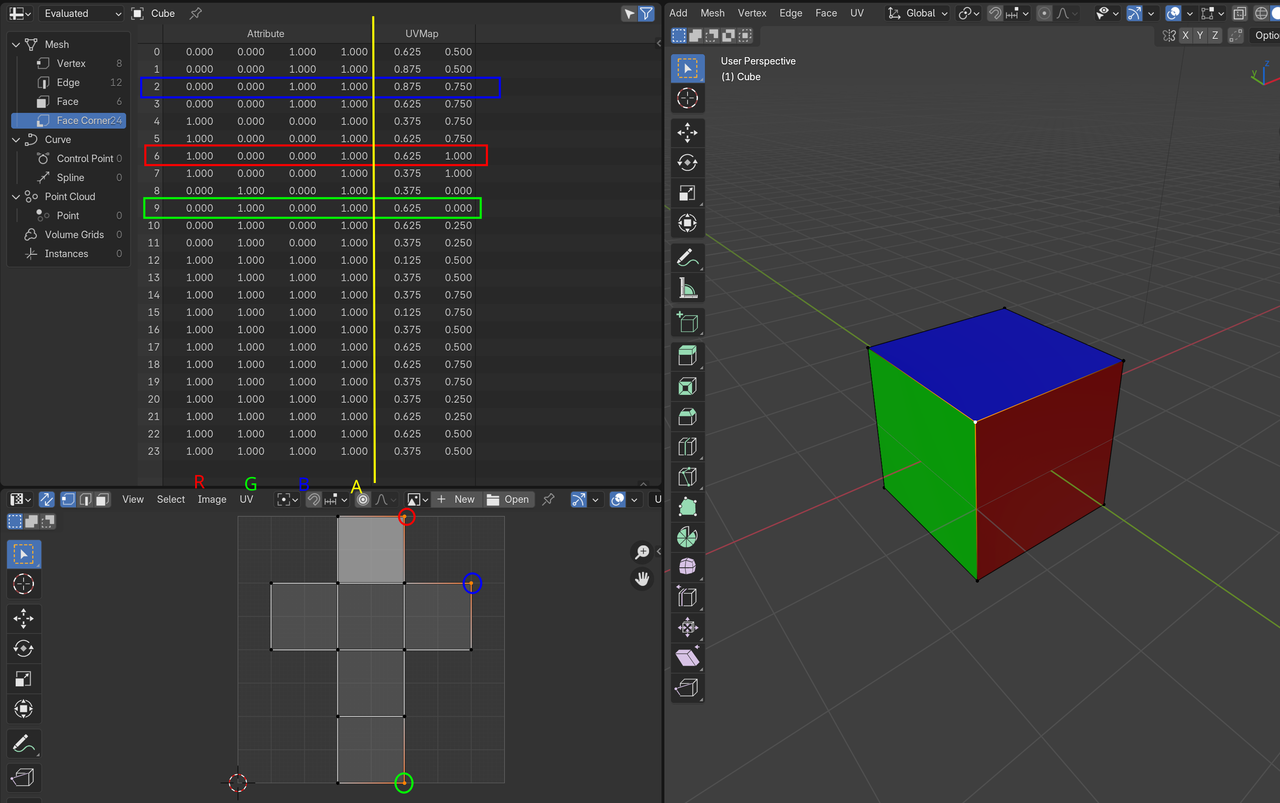This screenshot has height=803, width=1280.
Task: Activate the Transform tool in 3D viewport
Action: click(x=688, y=223)
